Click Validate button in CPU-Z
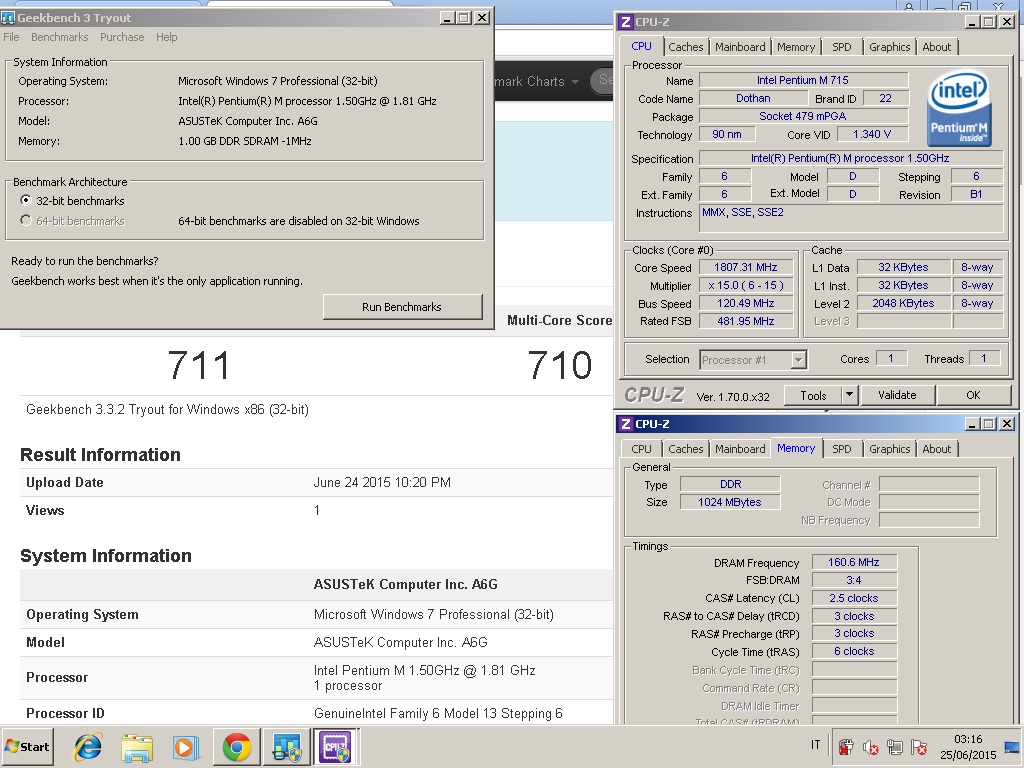This screenshot has width=1024, height=768. coord(897,395)
